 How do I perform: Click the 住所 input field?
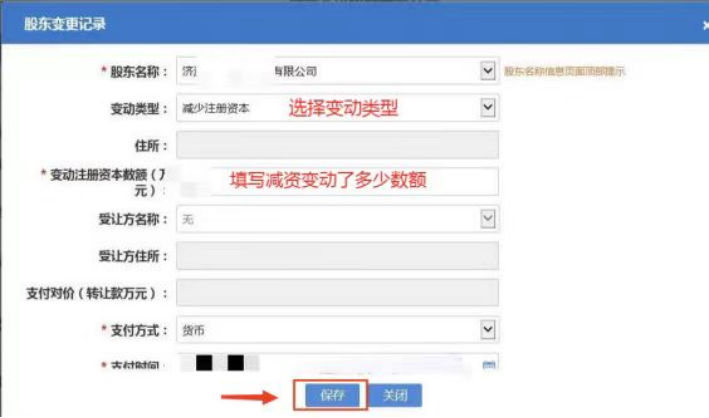click(x=336, y=145)
